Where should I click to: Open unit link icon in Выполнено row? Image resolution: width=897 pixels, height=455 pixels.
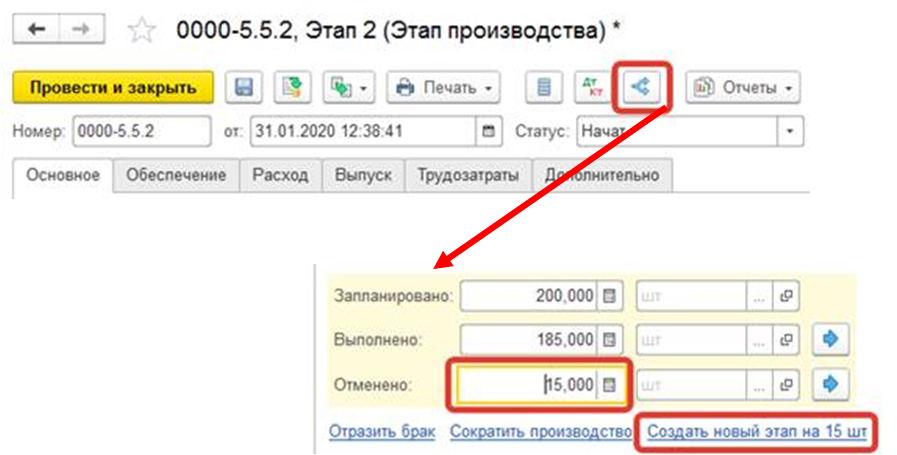point(786,340)
